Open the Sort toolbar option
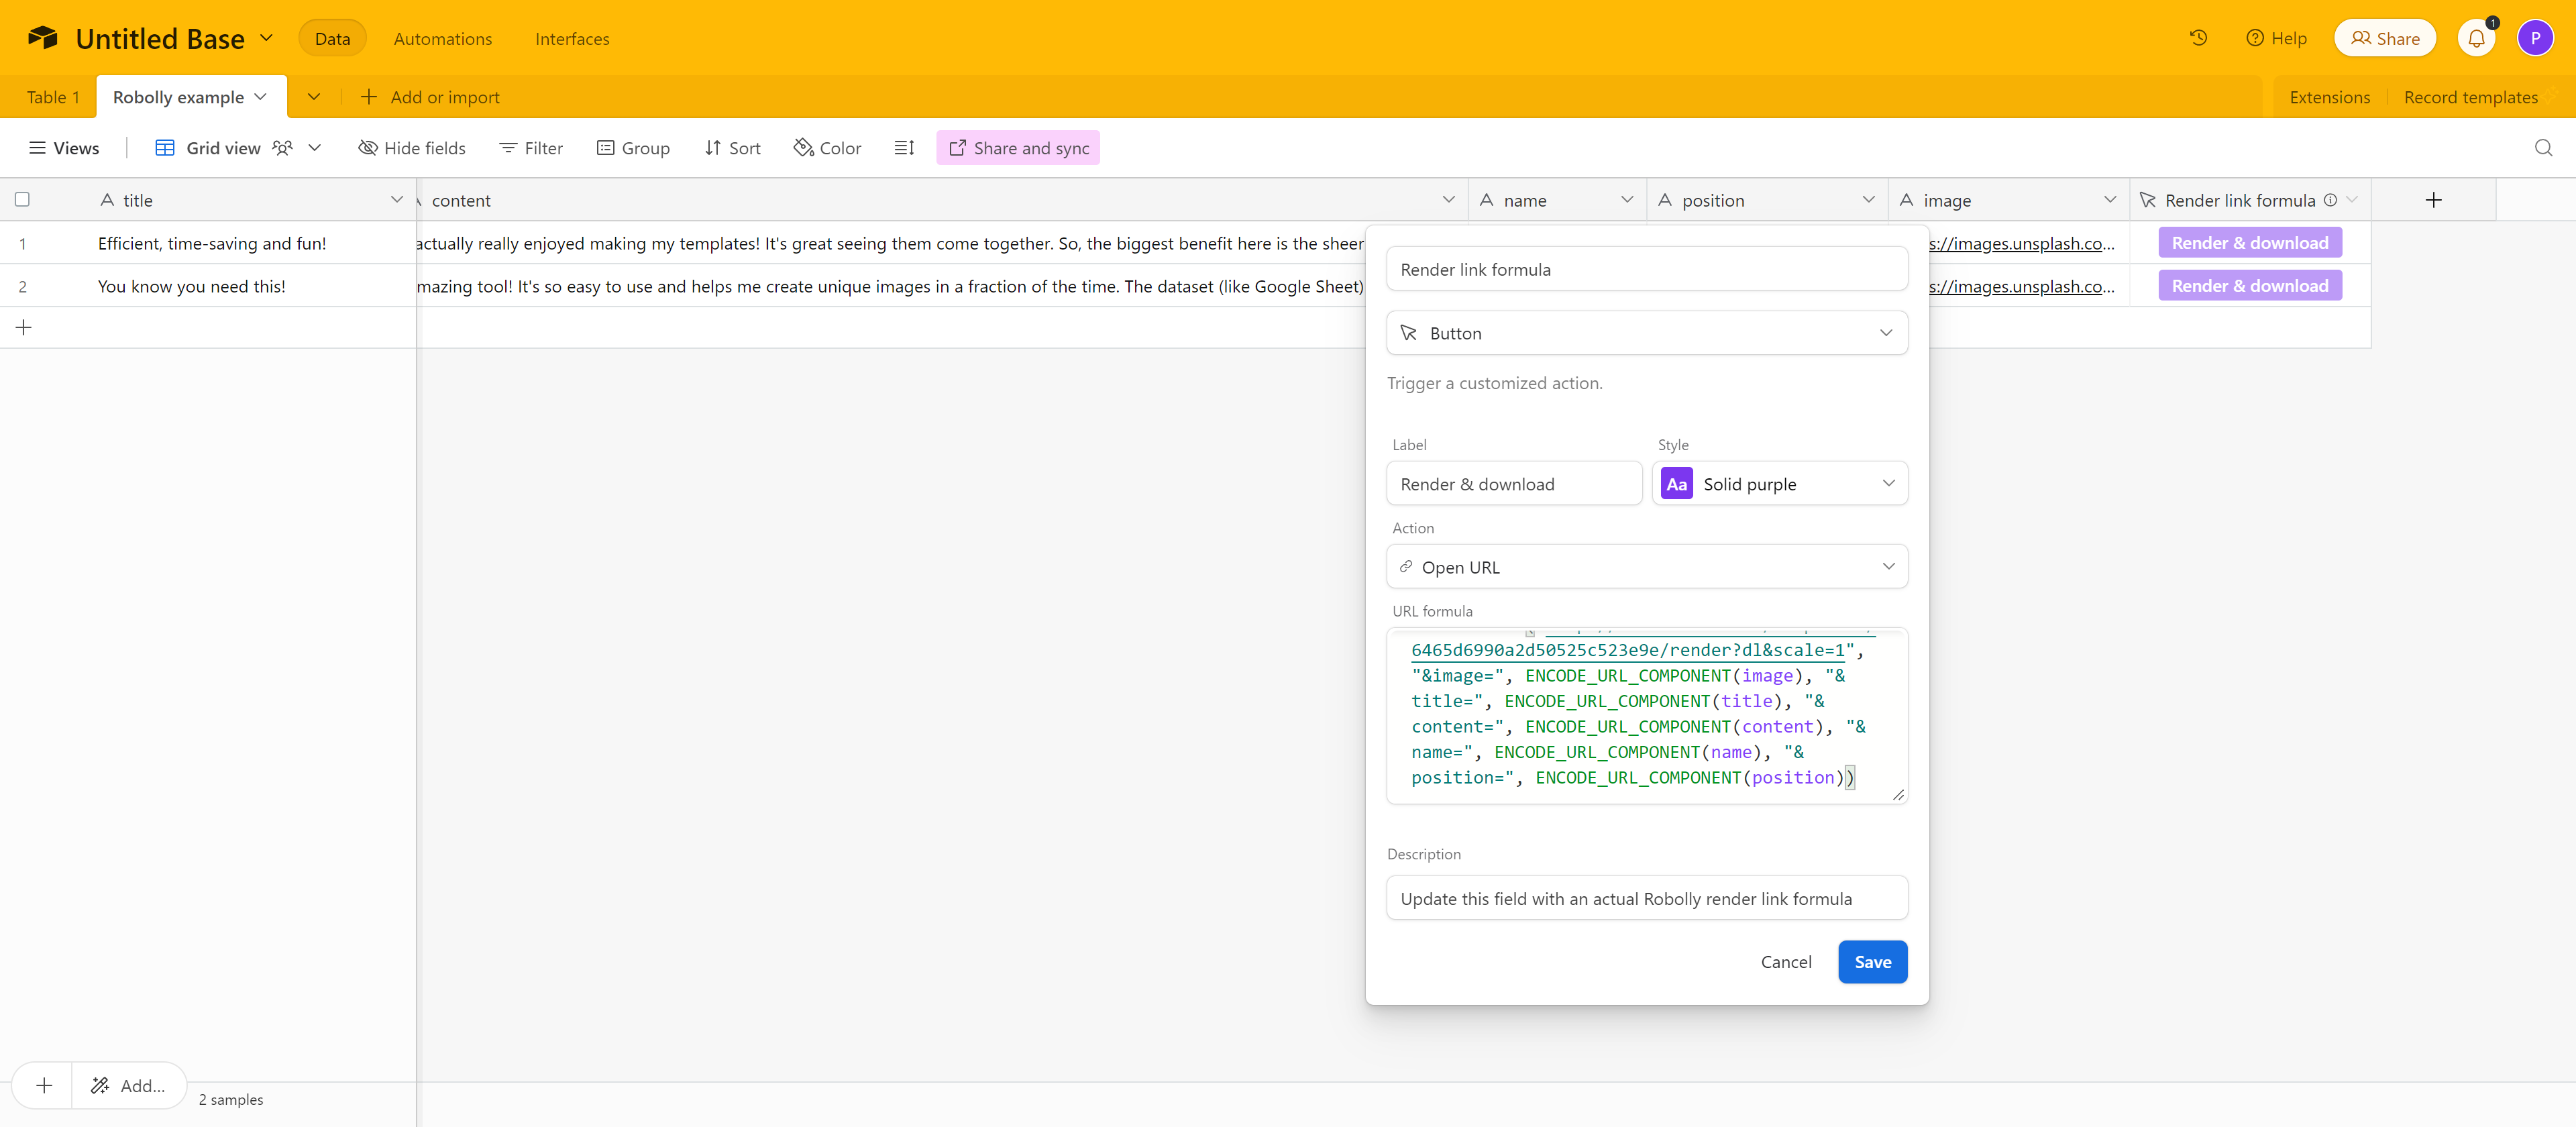Image resolution: width=2576 pixels, height=1127 pixels. pos(732,148)
